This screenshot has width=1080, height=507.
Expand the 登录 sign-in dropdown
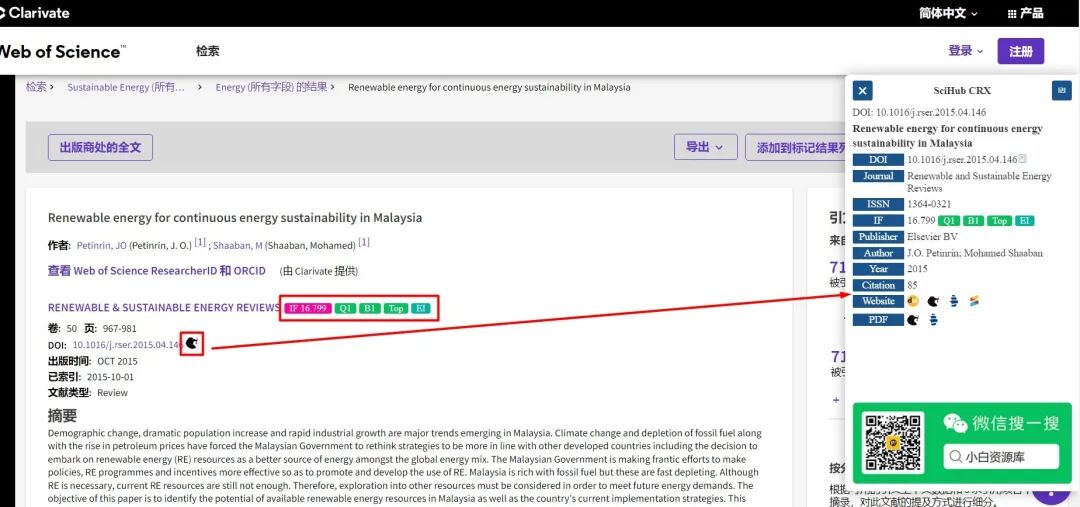pyautogui.click(x=966, y=51)
